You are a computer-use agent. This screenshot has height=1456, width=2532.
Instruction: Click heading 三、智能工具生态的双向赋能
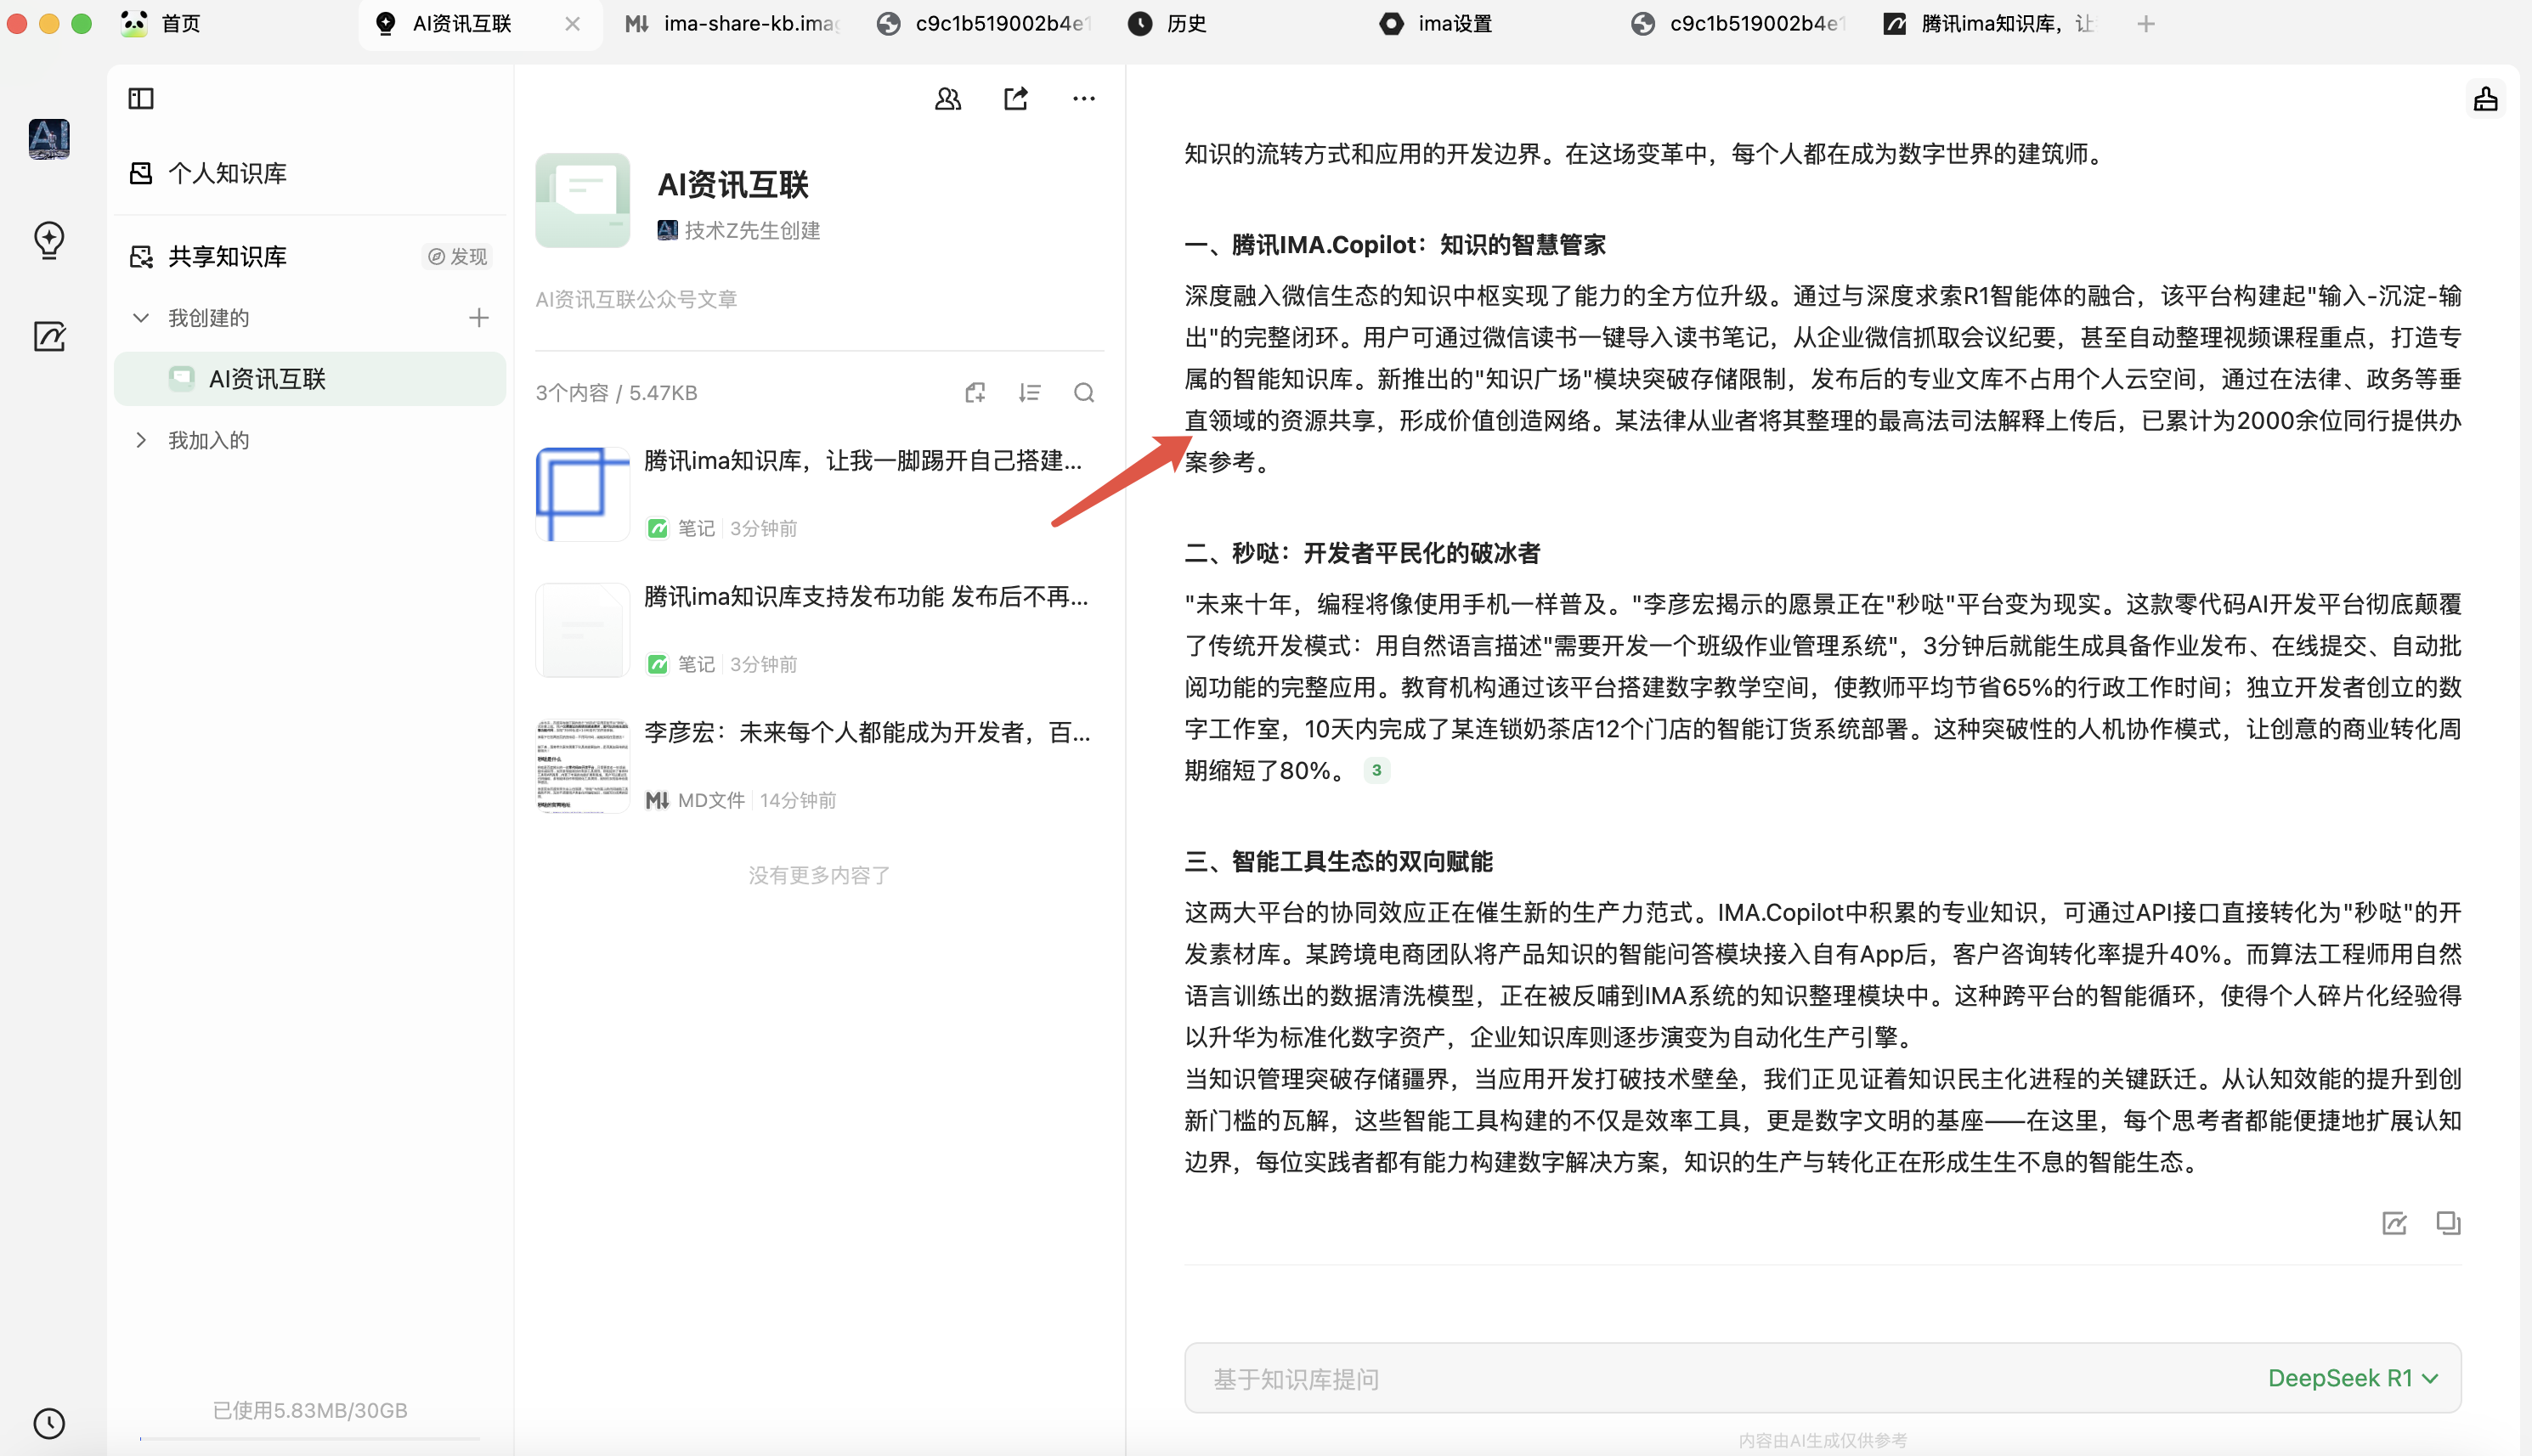point(1338,861)
